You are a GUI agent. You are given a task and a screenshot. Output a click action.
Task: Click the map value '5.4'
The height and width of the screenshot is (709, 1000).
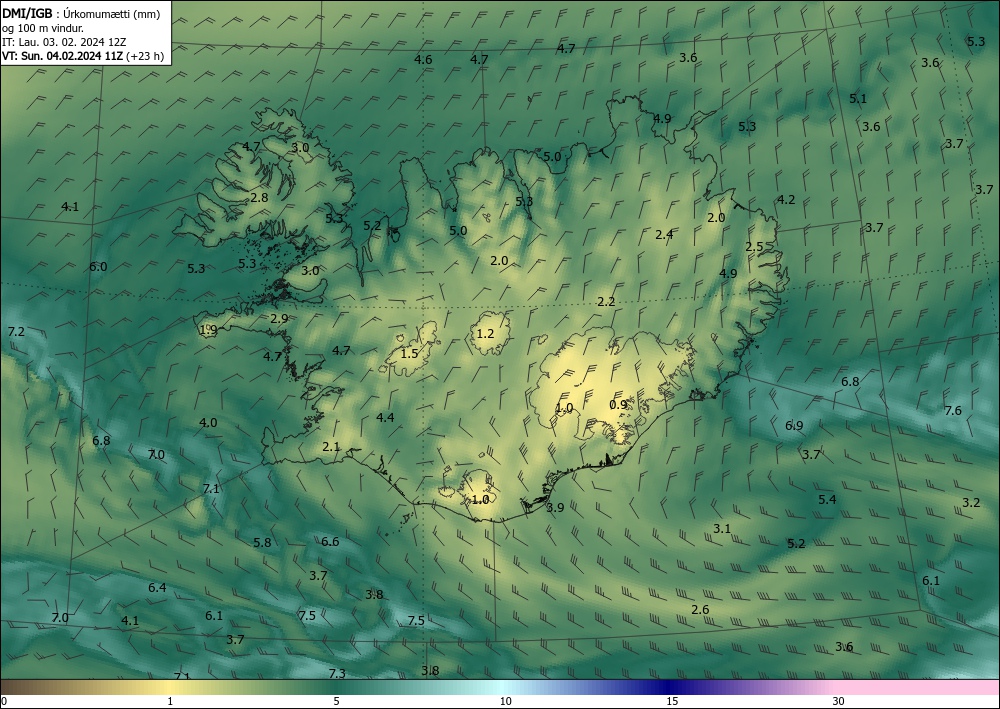(827, 500)
